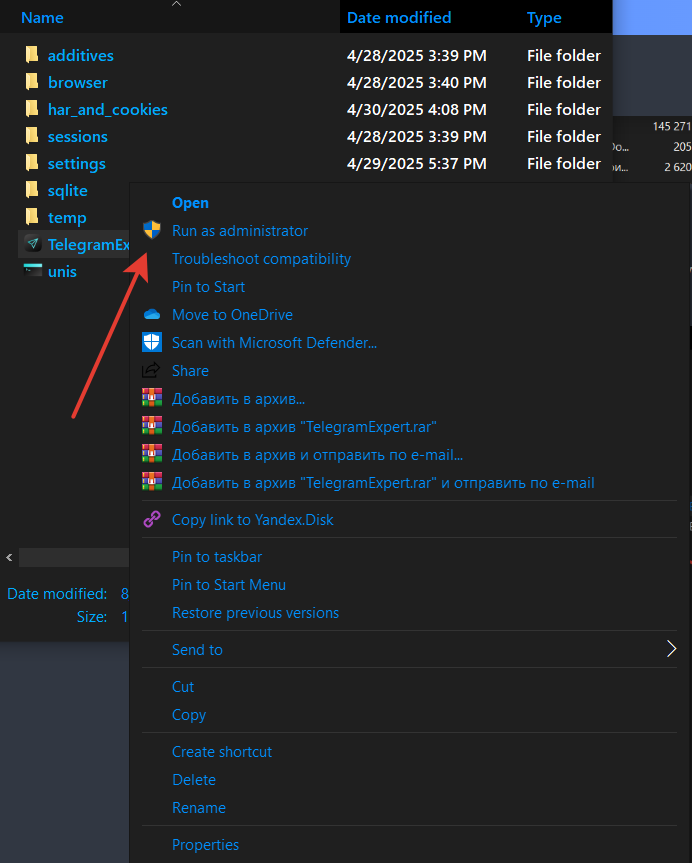Click the Yandex.Disk link icon
Image resolution: width=692 pixels, height=863 pixels.
(x=152, y=520)
